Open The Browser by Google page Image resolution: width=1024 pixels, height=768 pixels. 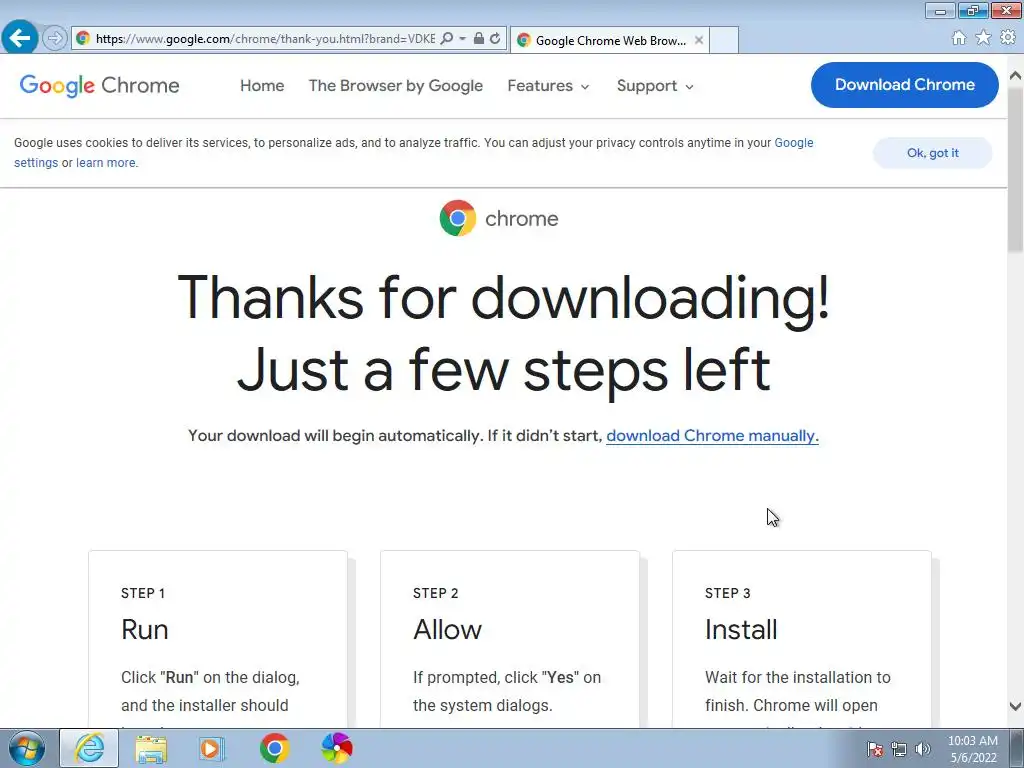point(396,86)
